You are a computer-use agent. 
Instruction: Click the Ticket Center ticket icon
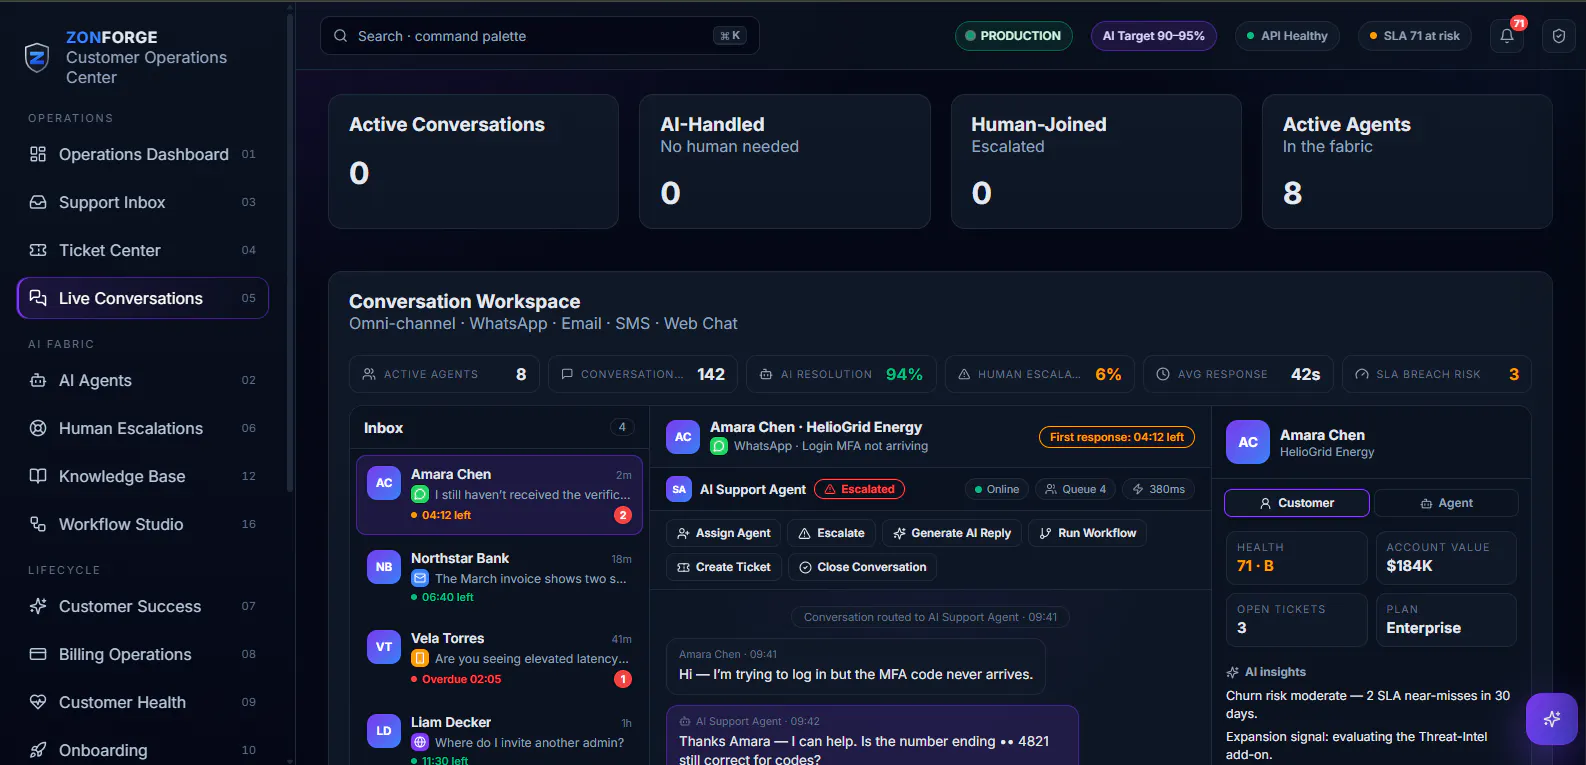(x=38, y=250)
